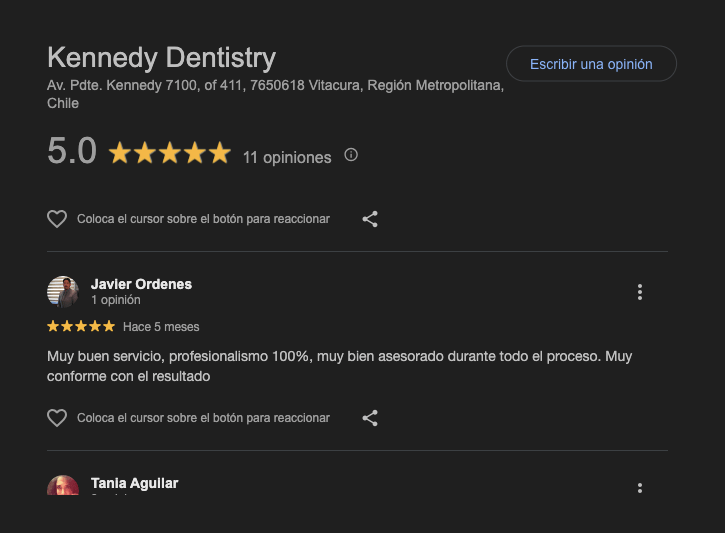Click the Escribir una opinión button
Image resolution: width=725 pixels, height=533 pixels.
click(591, 64)
